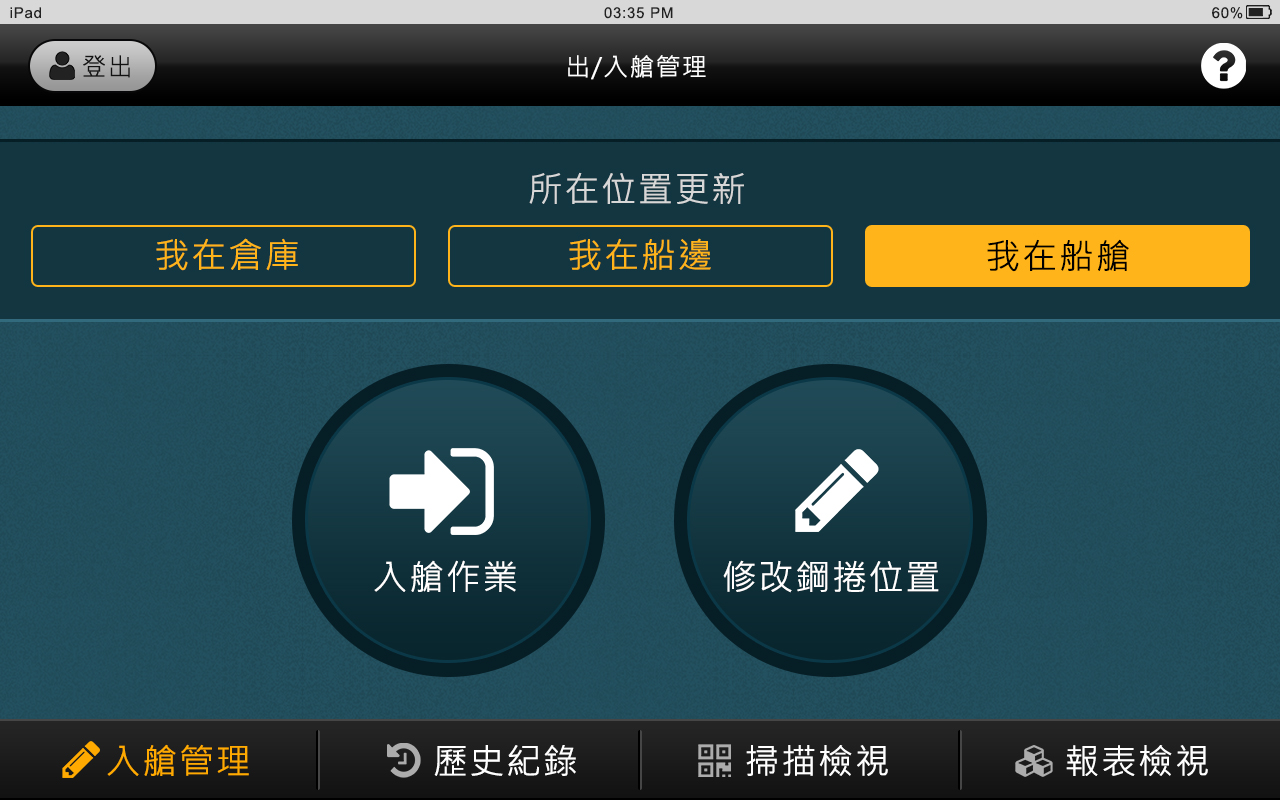The width and height of the screenshot is (1280, 800).
Task: Tap the QR code icon for 掃描檢視
Action: click(x=714, y=760)
